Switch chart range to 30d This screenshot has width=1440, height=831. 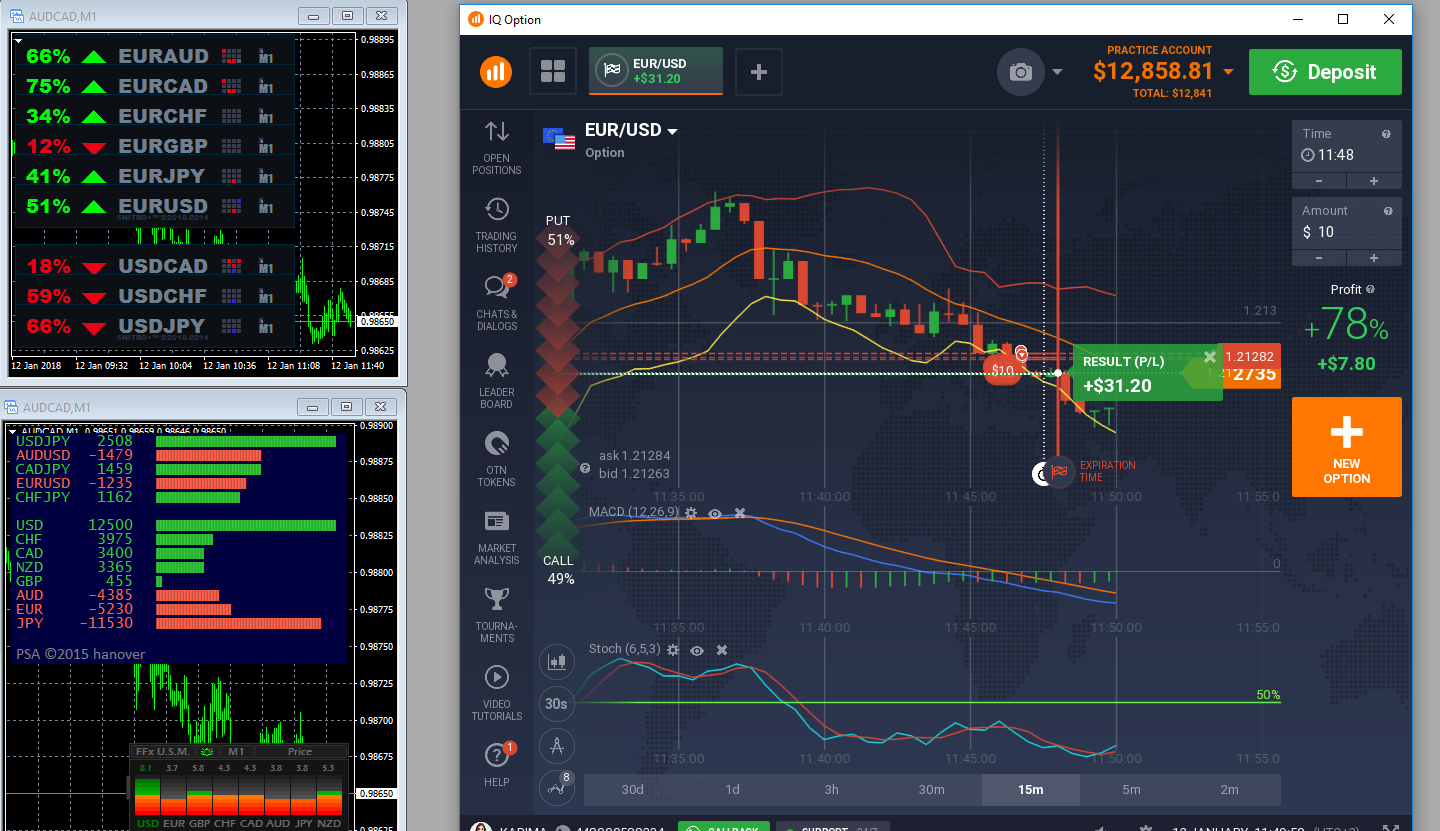[633, 789]
